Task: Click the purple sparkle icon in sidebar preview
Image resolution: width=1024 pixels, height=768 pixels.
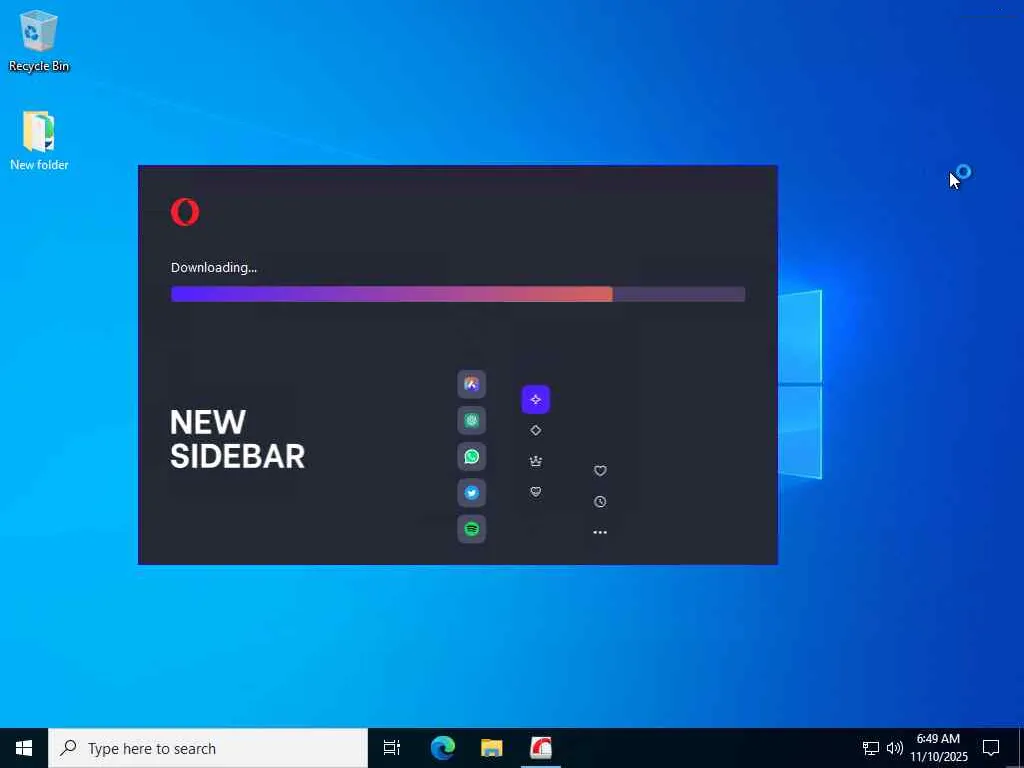Action: tap(536, 400)
